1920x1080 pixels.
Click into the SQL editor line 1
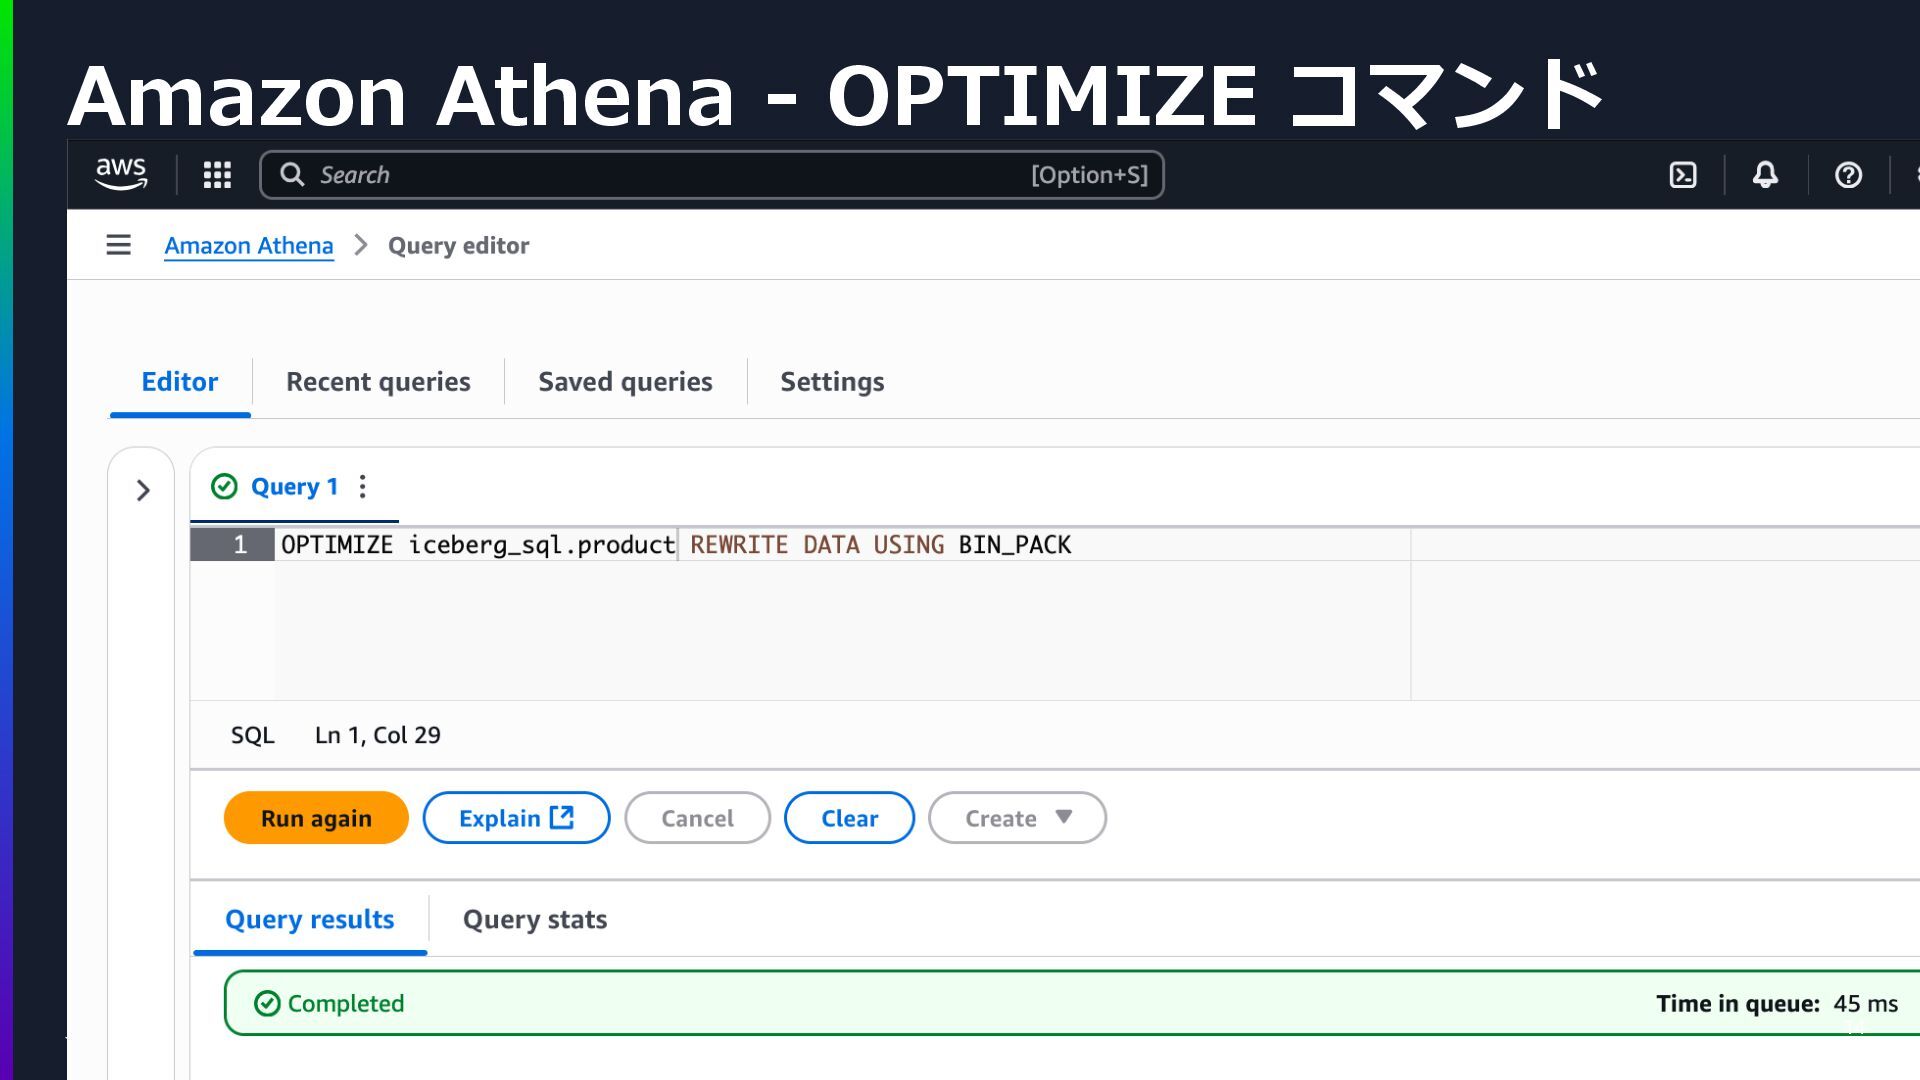click(840, 545)
